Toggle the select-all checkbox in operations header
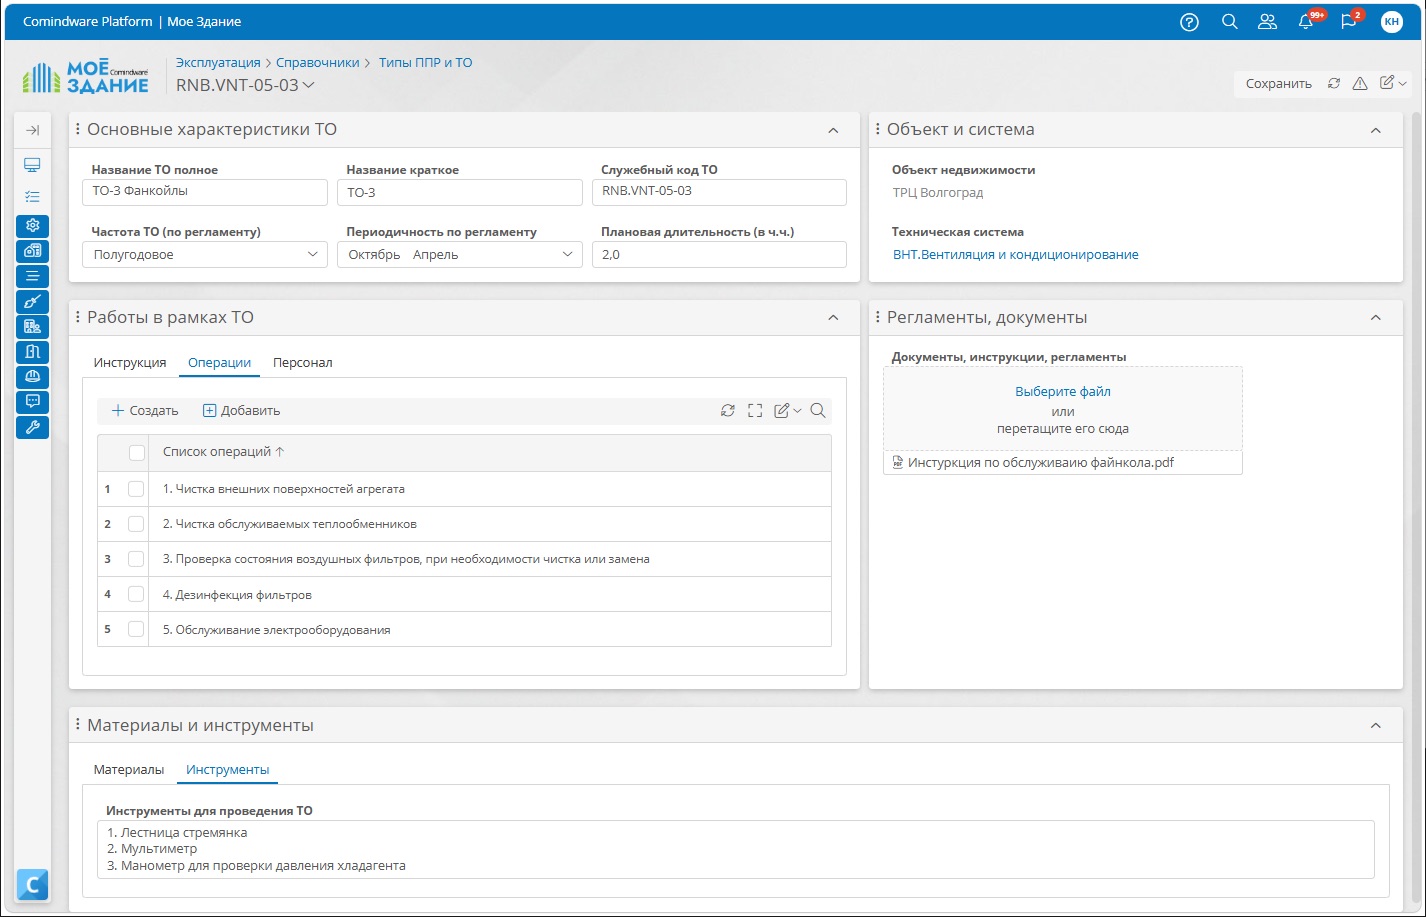Viewport: 1426px width, 917px height. click(x=137, y=453)
